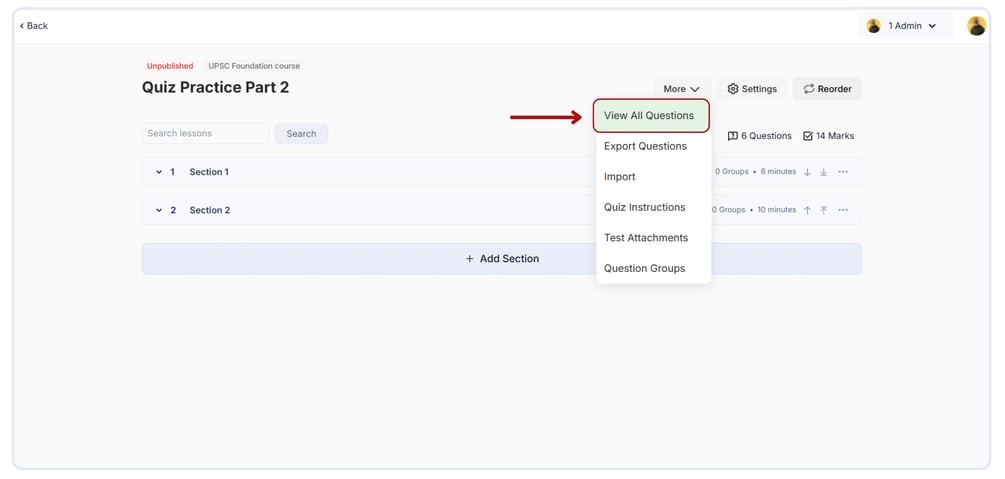Image resolution: width=1005 pixels, height=479 pixels.
Task: Click the Unpublished status label
Action: pos(170,66)
